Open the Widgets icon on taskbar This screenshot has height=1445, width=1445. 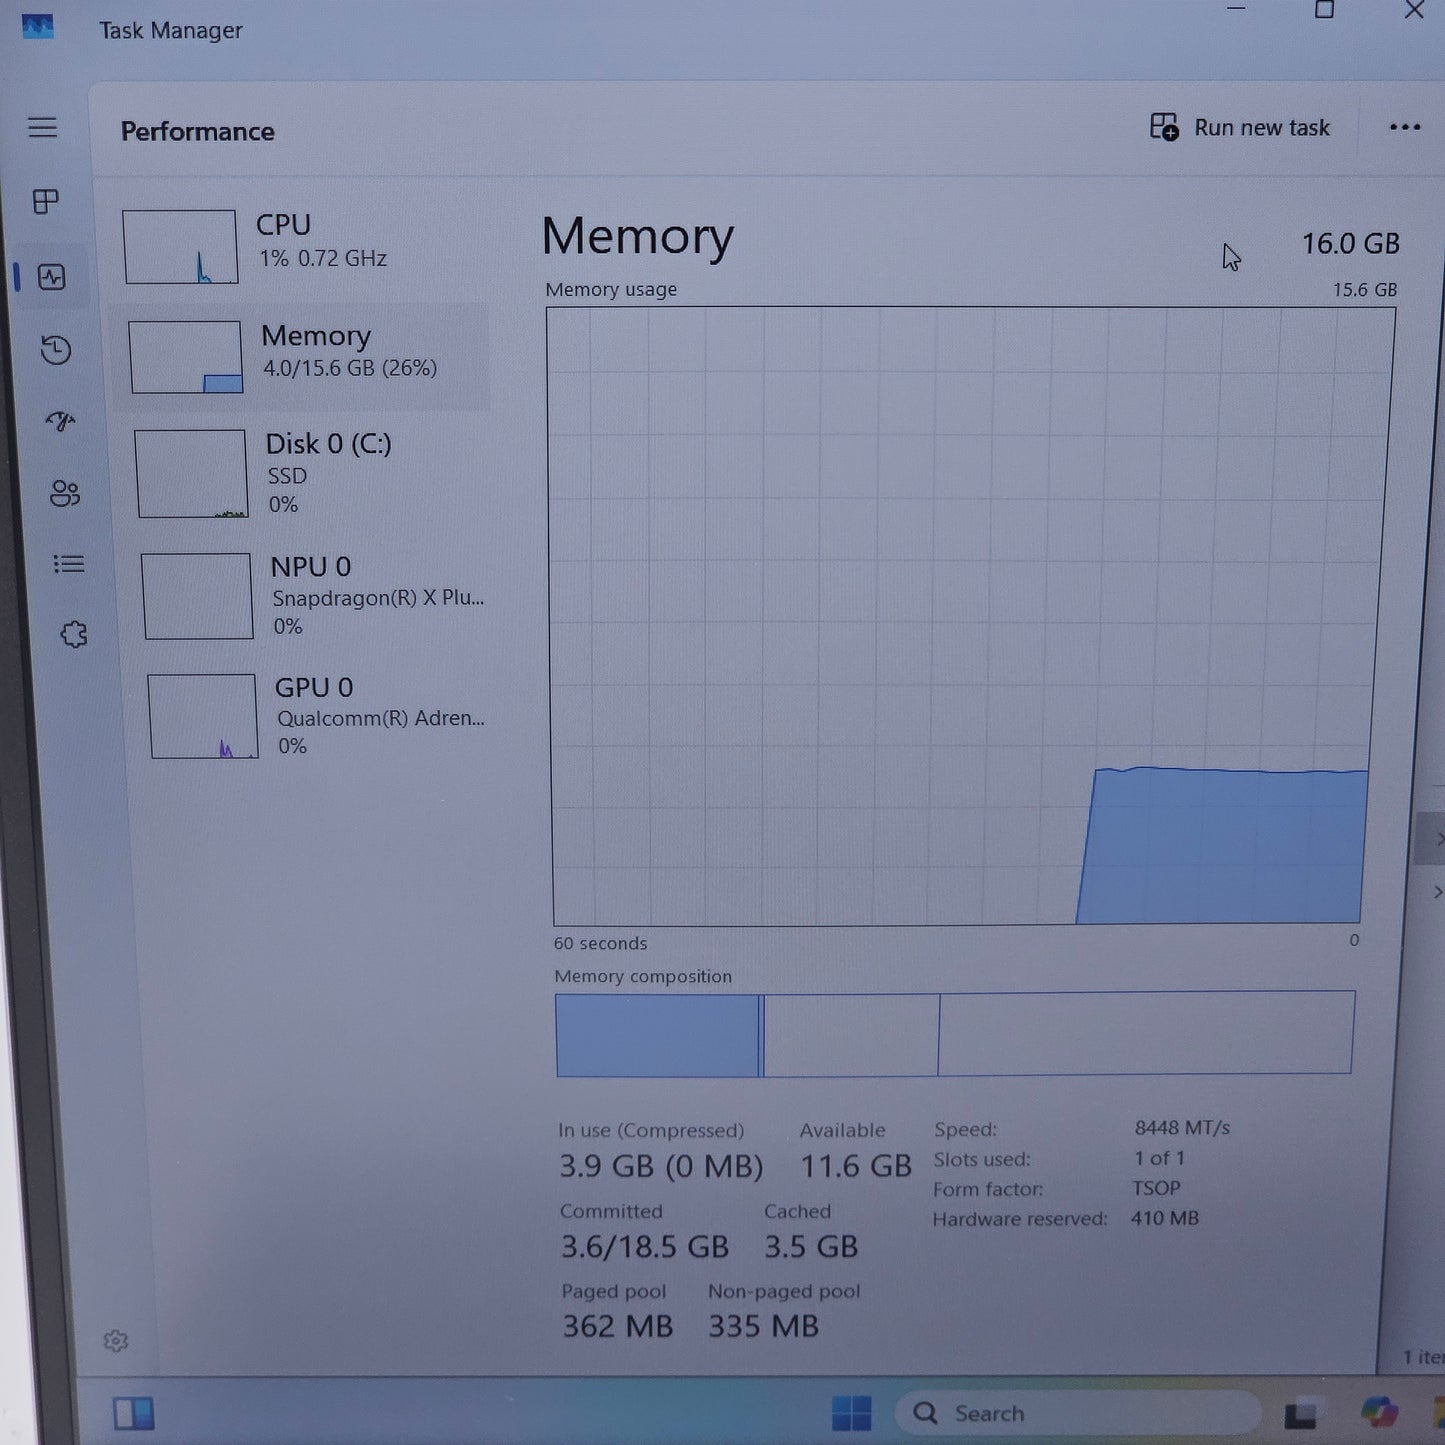click(x=133, y=1413)
